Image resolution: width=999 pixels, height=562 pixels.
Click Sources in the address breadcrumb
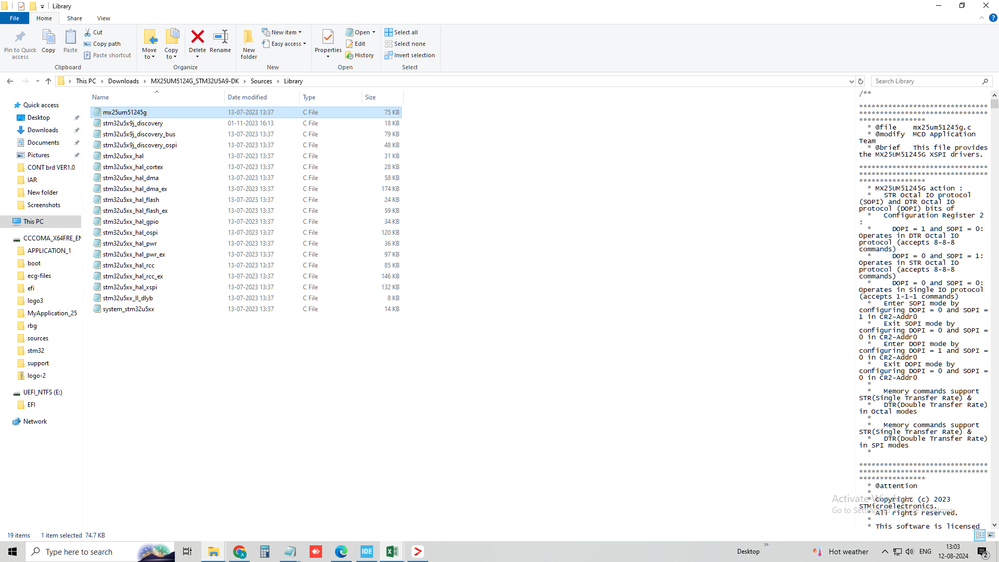coord(261,82)
